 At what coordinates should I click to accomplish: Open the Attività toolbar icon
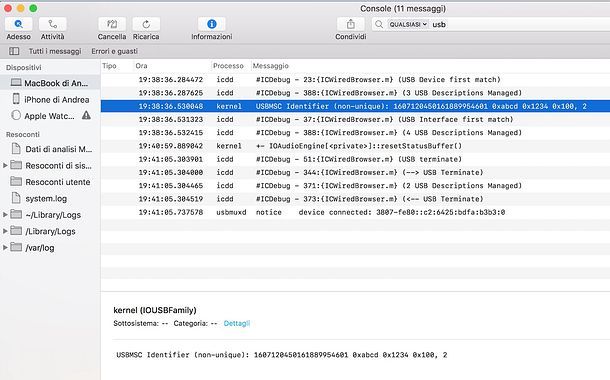tap(53, 24)
